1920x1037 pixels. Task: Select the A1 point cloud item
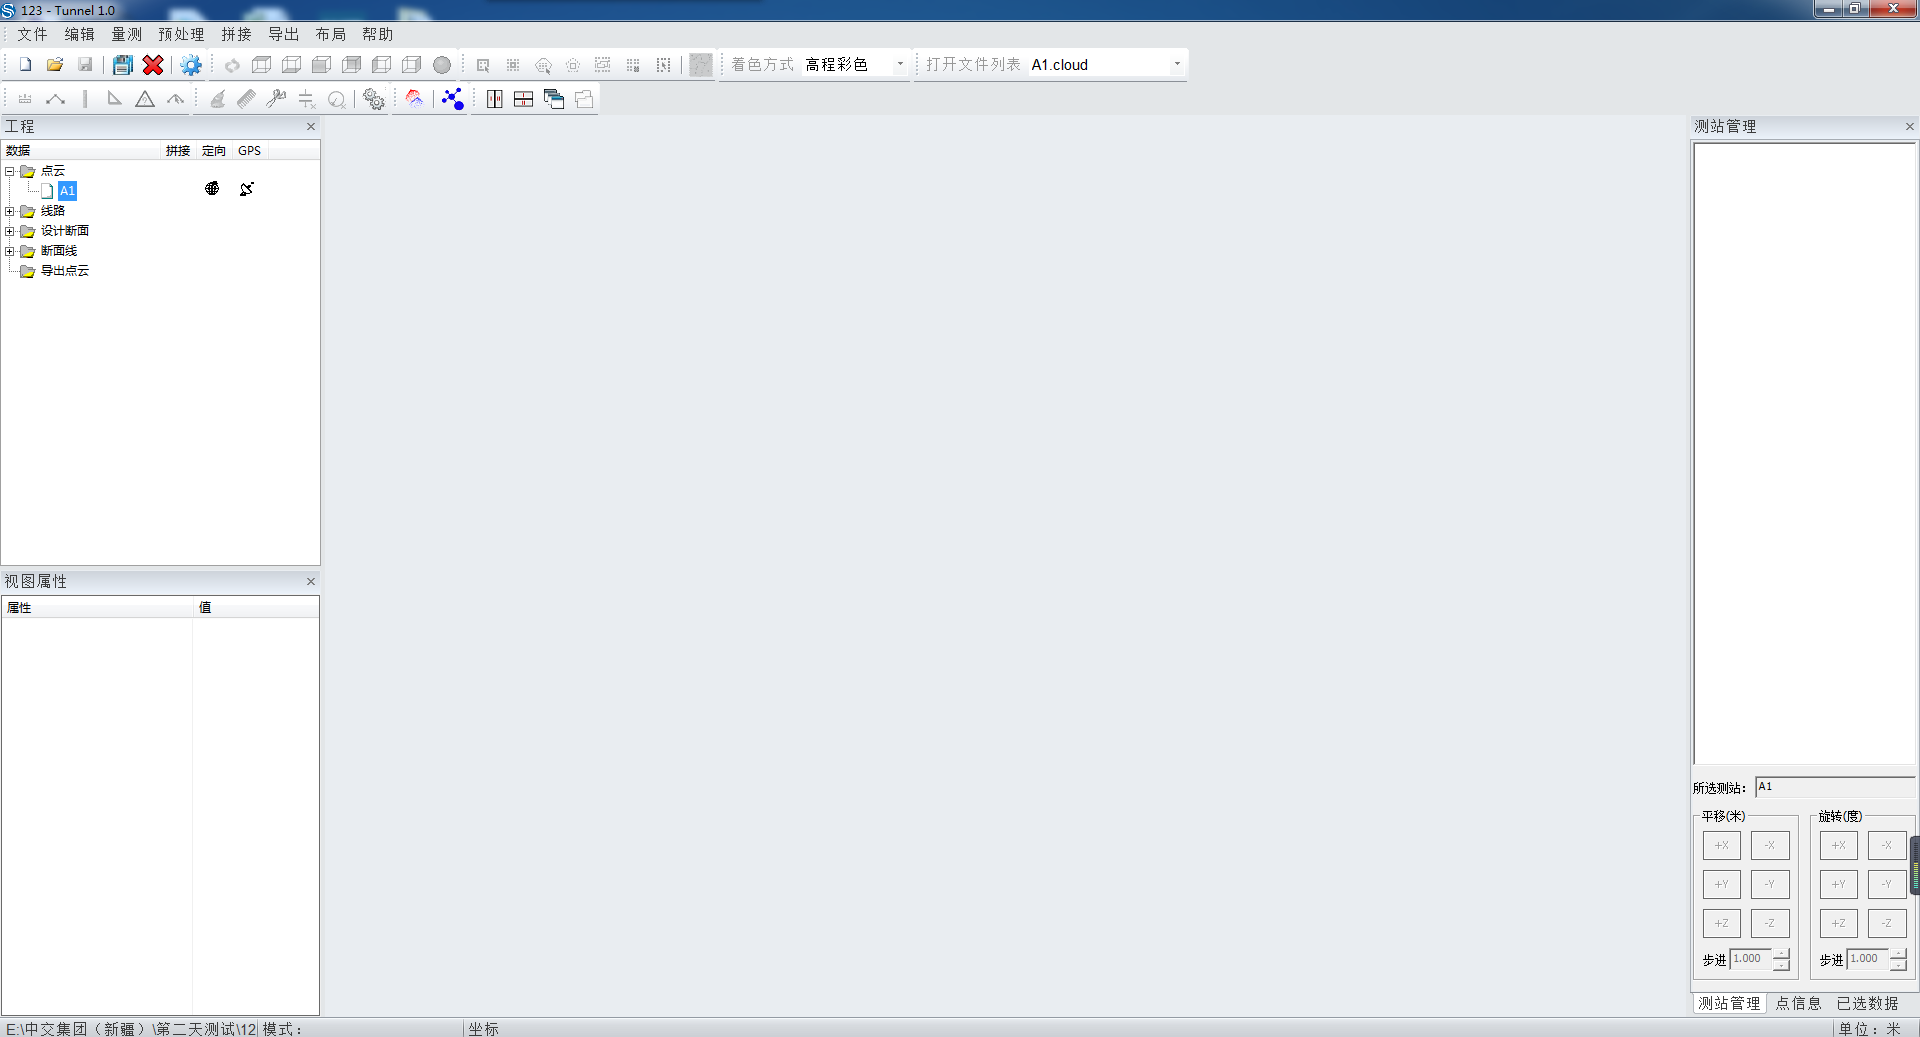(67, 190)
